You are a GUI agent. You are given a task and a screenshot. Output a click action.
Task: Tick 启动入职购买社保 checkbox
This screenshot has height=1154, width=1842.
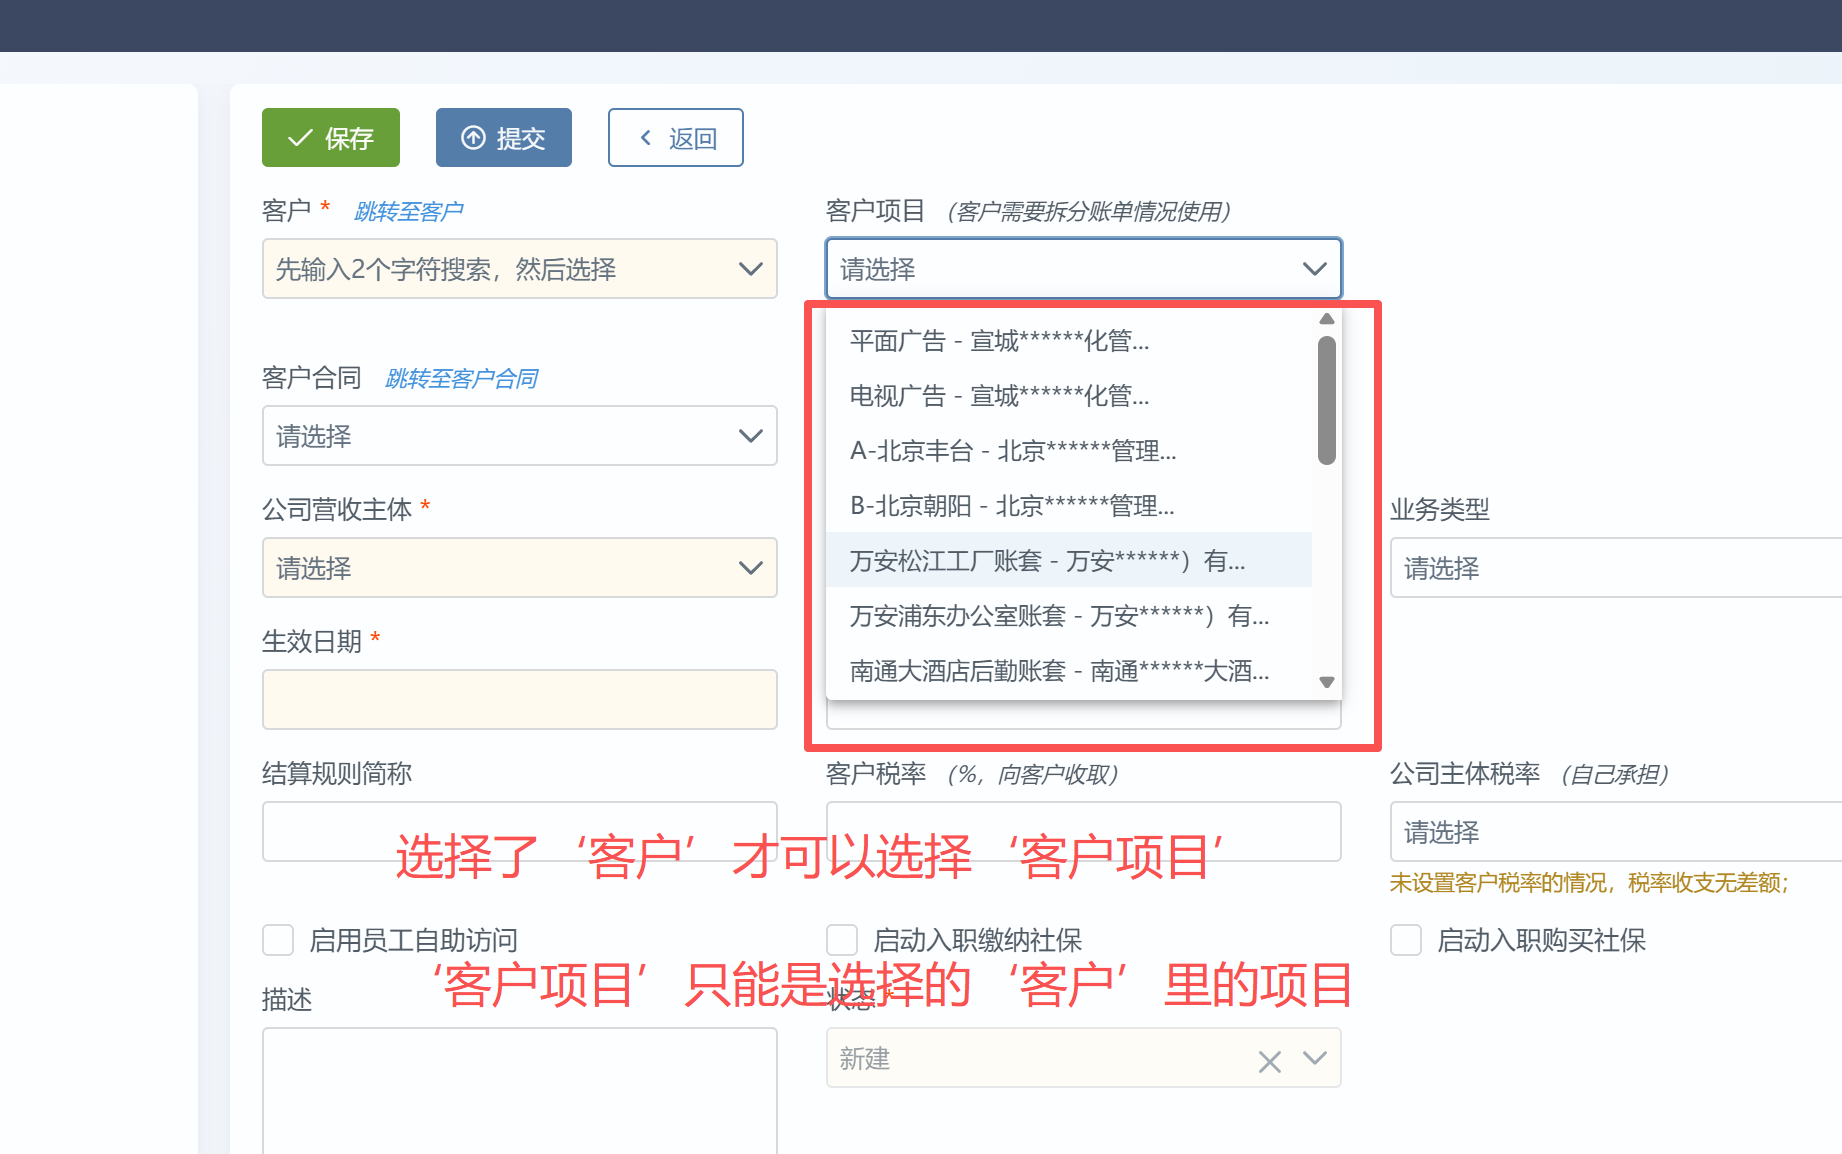coord(1406,940)
